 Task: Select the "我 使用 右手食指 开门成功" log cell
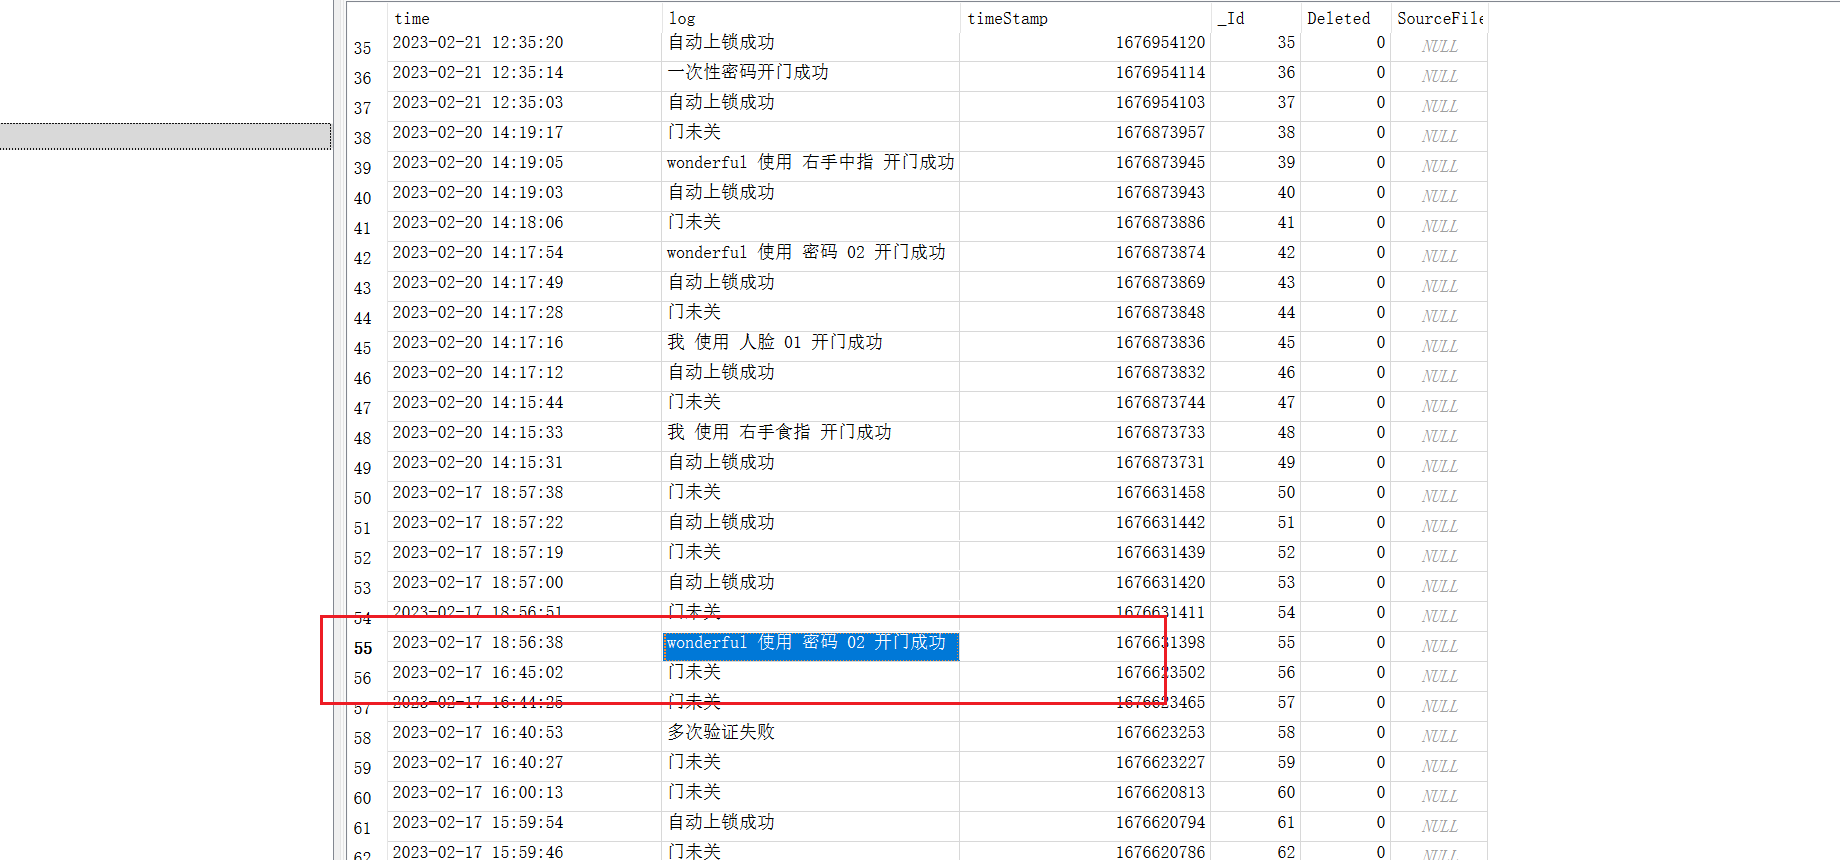click(x=779, y=432)
